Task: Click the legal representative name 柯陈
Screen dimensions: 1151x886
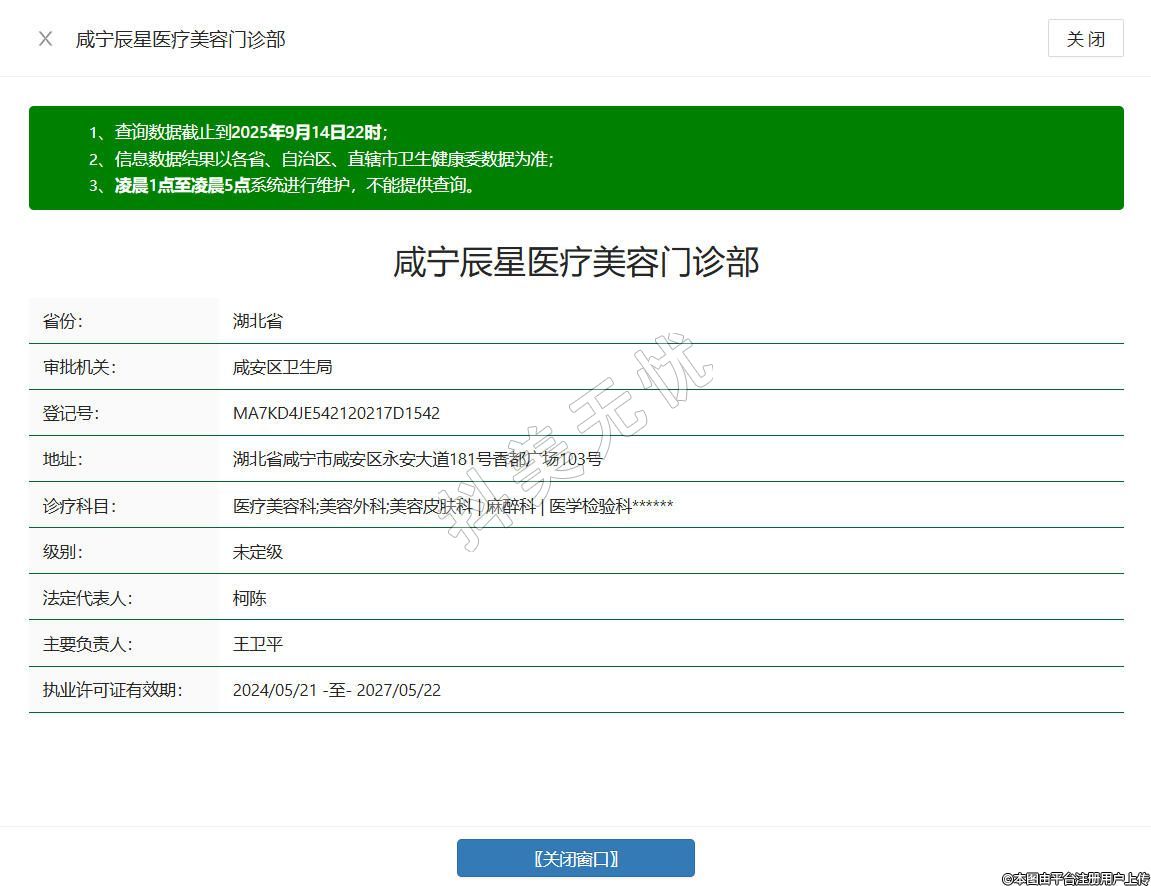Action: pyautogui.click(x=250, y=598)
